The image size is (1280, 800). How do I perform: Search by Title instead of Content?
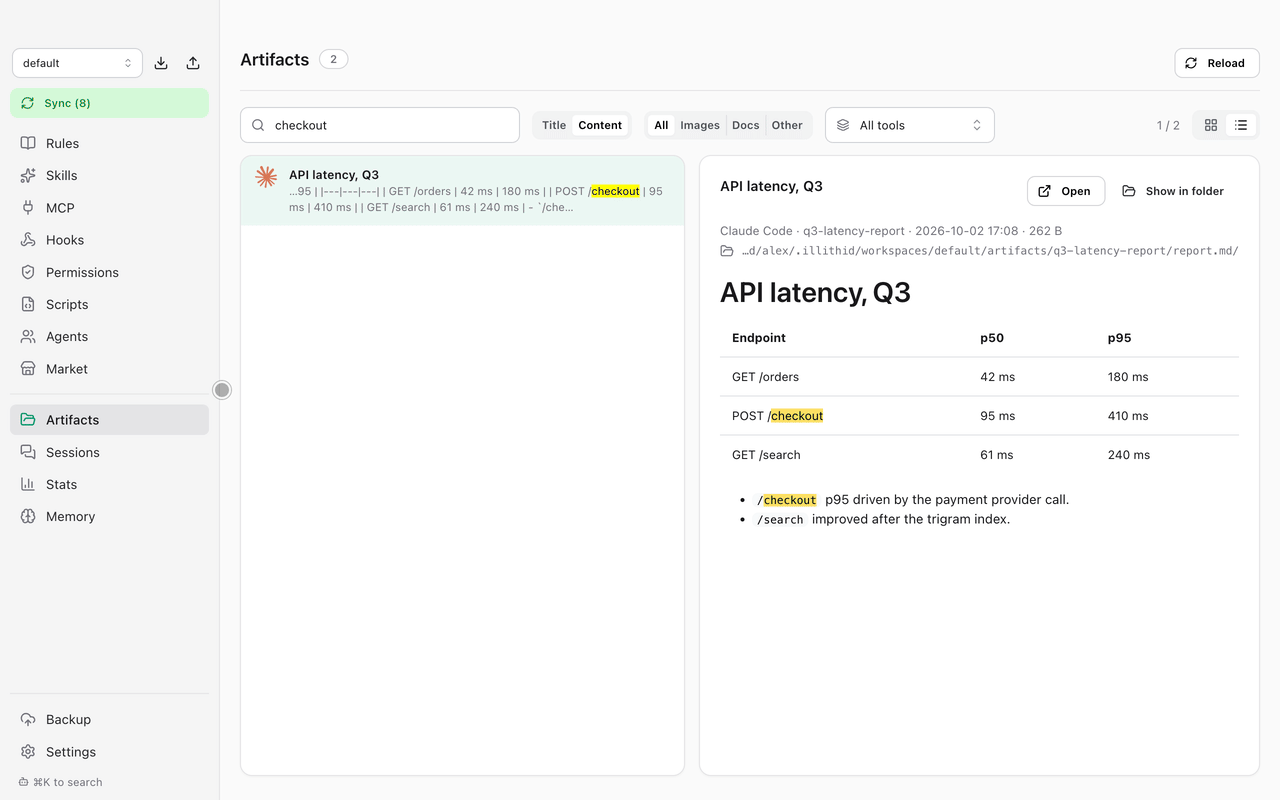coord(554,125)
